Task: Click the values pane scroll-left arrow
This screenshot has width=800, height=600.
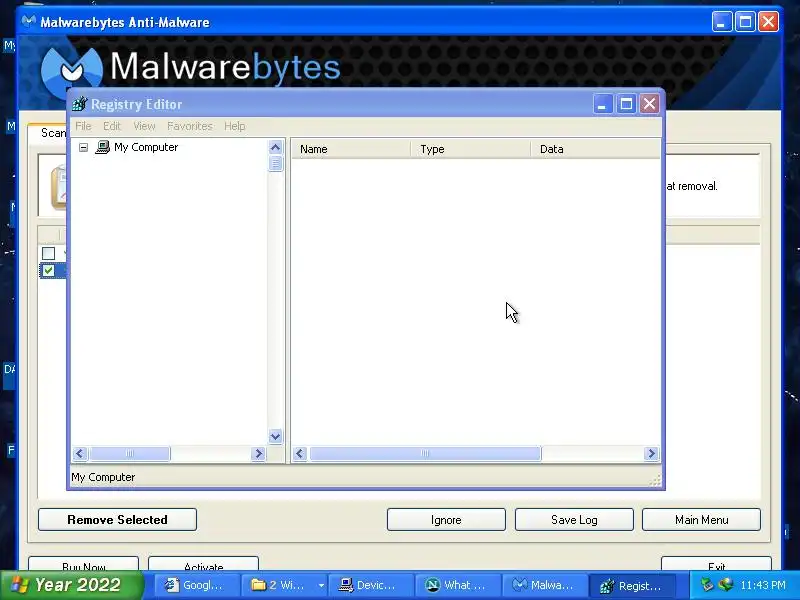Action: point(300,454)
